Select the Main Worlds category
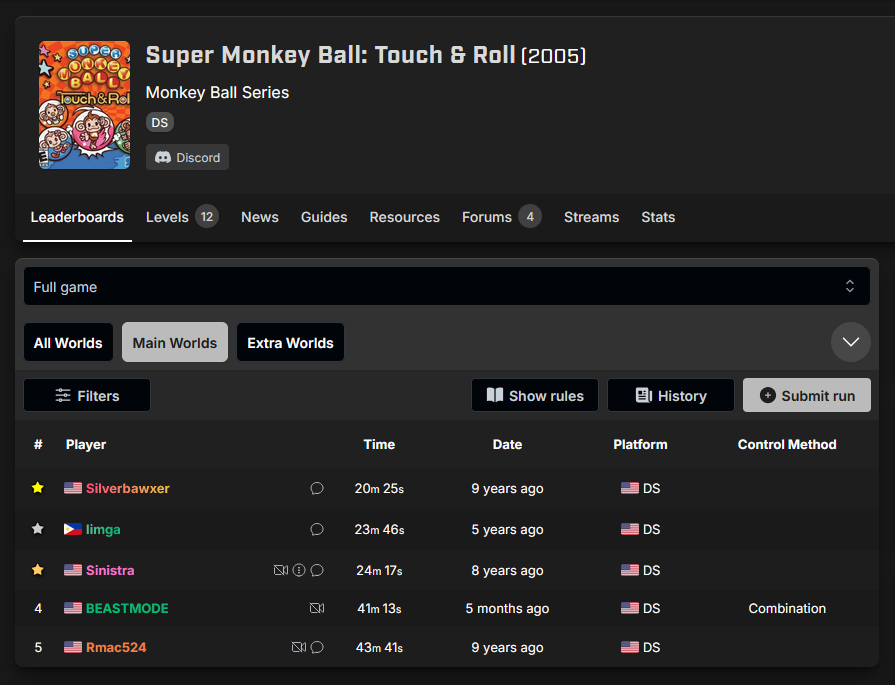This screenshot has height=685, width=895. point(175,342)
